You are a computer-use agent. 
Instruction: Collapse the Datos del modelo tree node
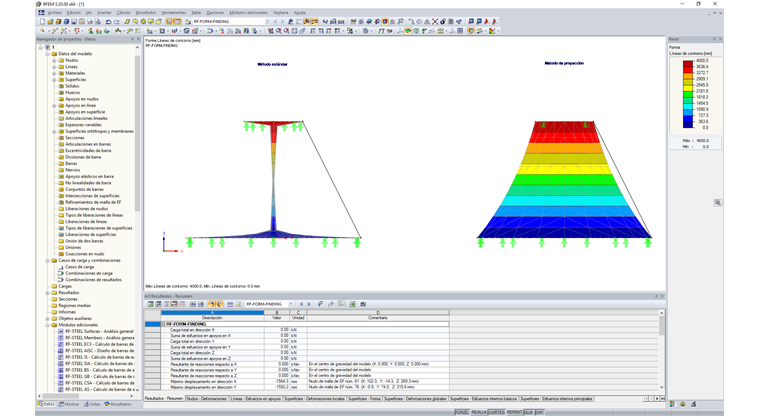pyautogui.click(x=48, y=54)
